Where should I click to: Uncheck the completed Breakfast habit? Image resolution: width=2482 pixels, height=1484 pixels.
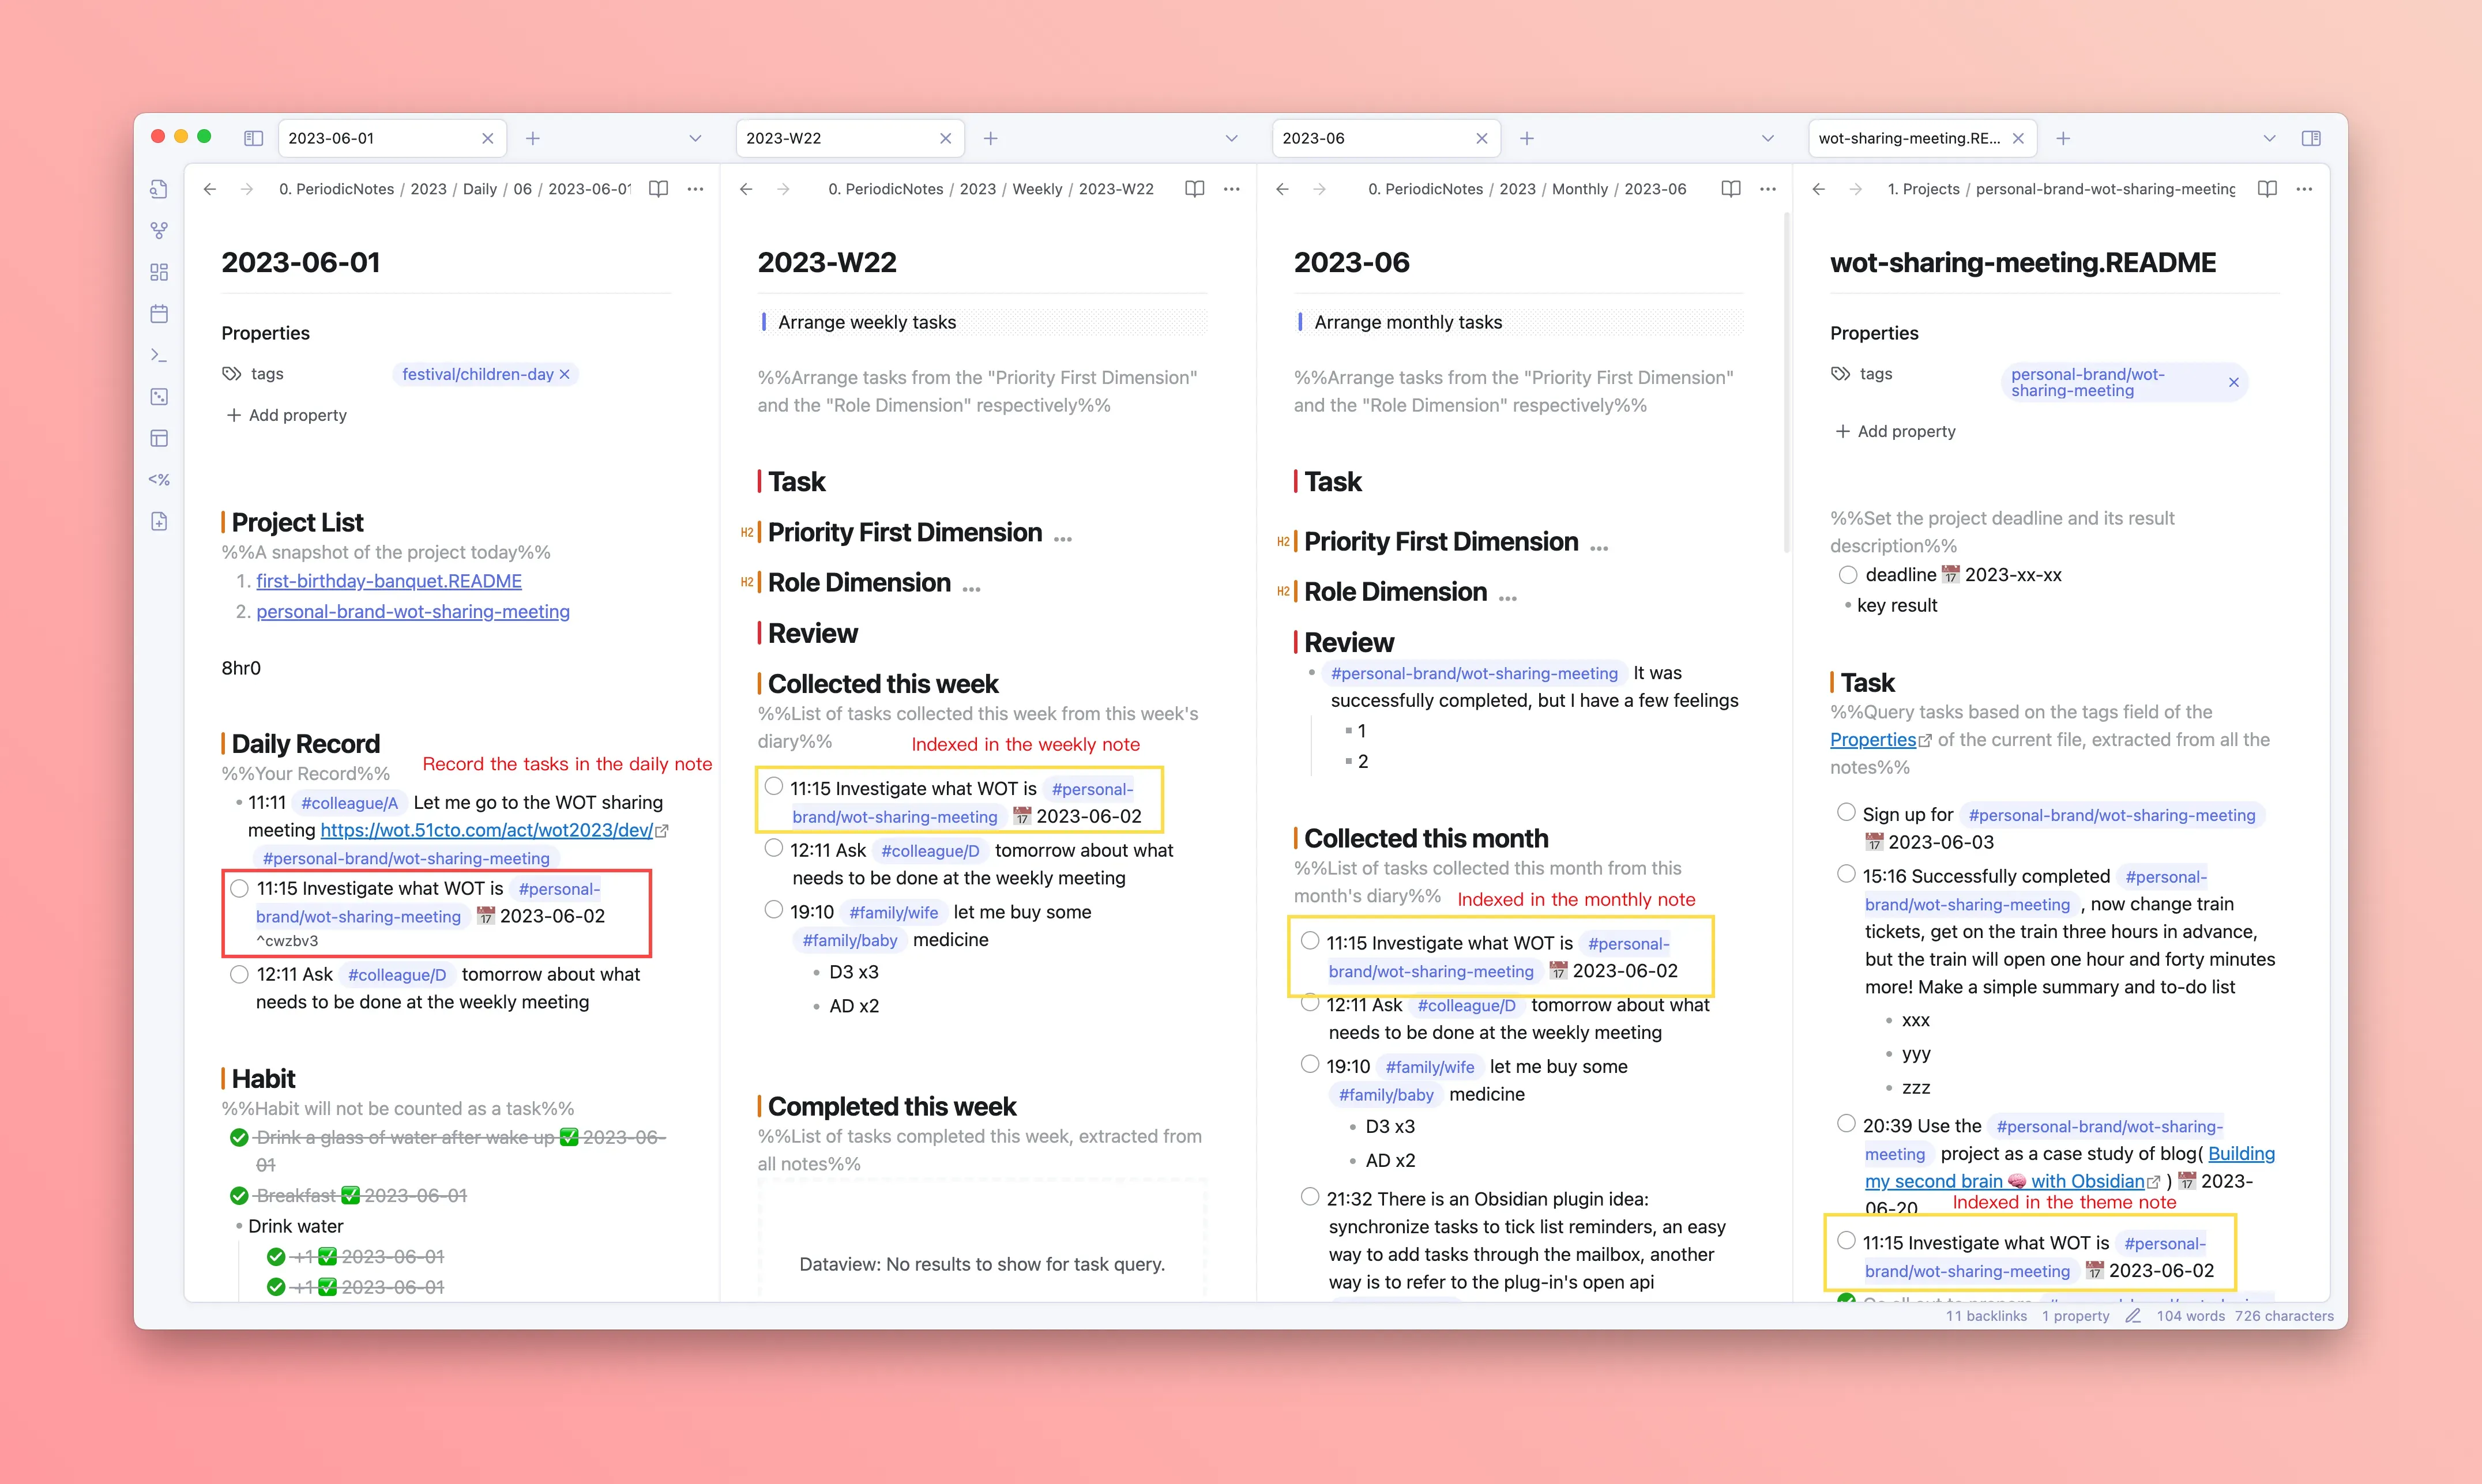(x=239, y=1196)
